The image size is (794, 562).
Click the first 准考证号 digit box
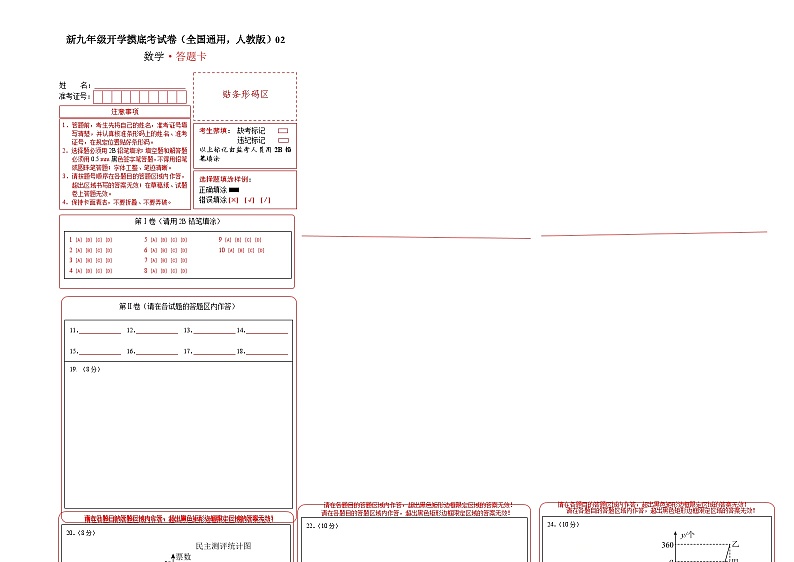(98, 97)
